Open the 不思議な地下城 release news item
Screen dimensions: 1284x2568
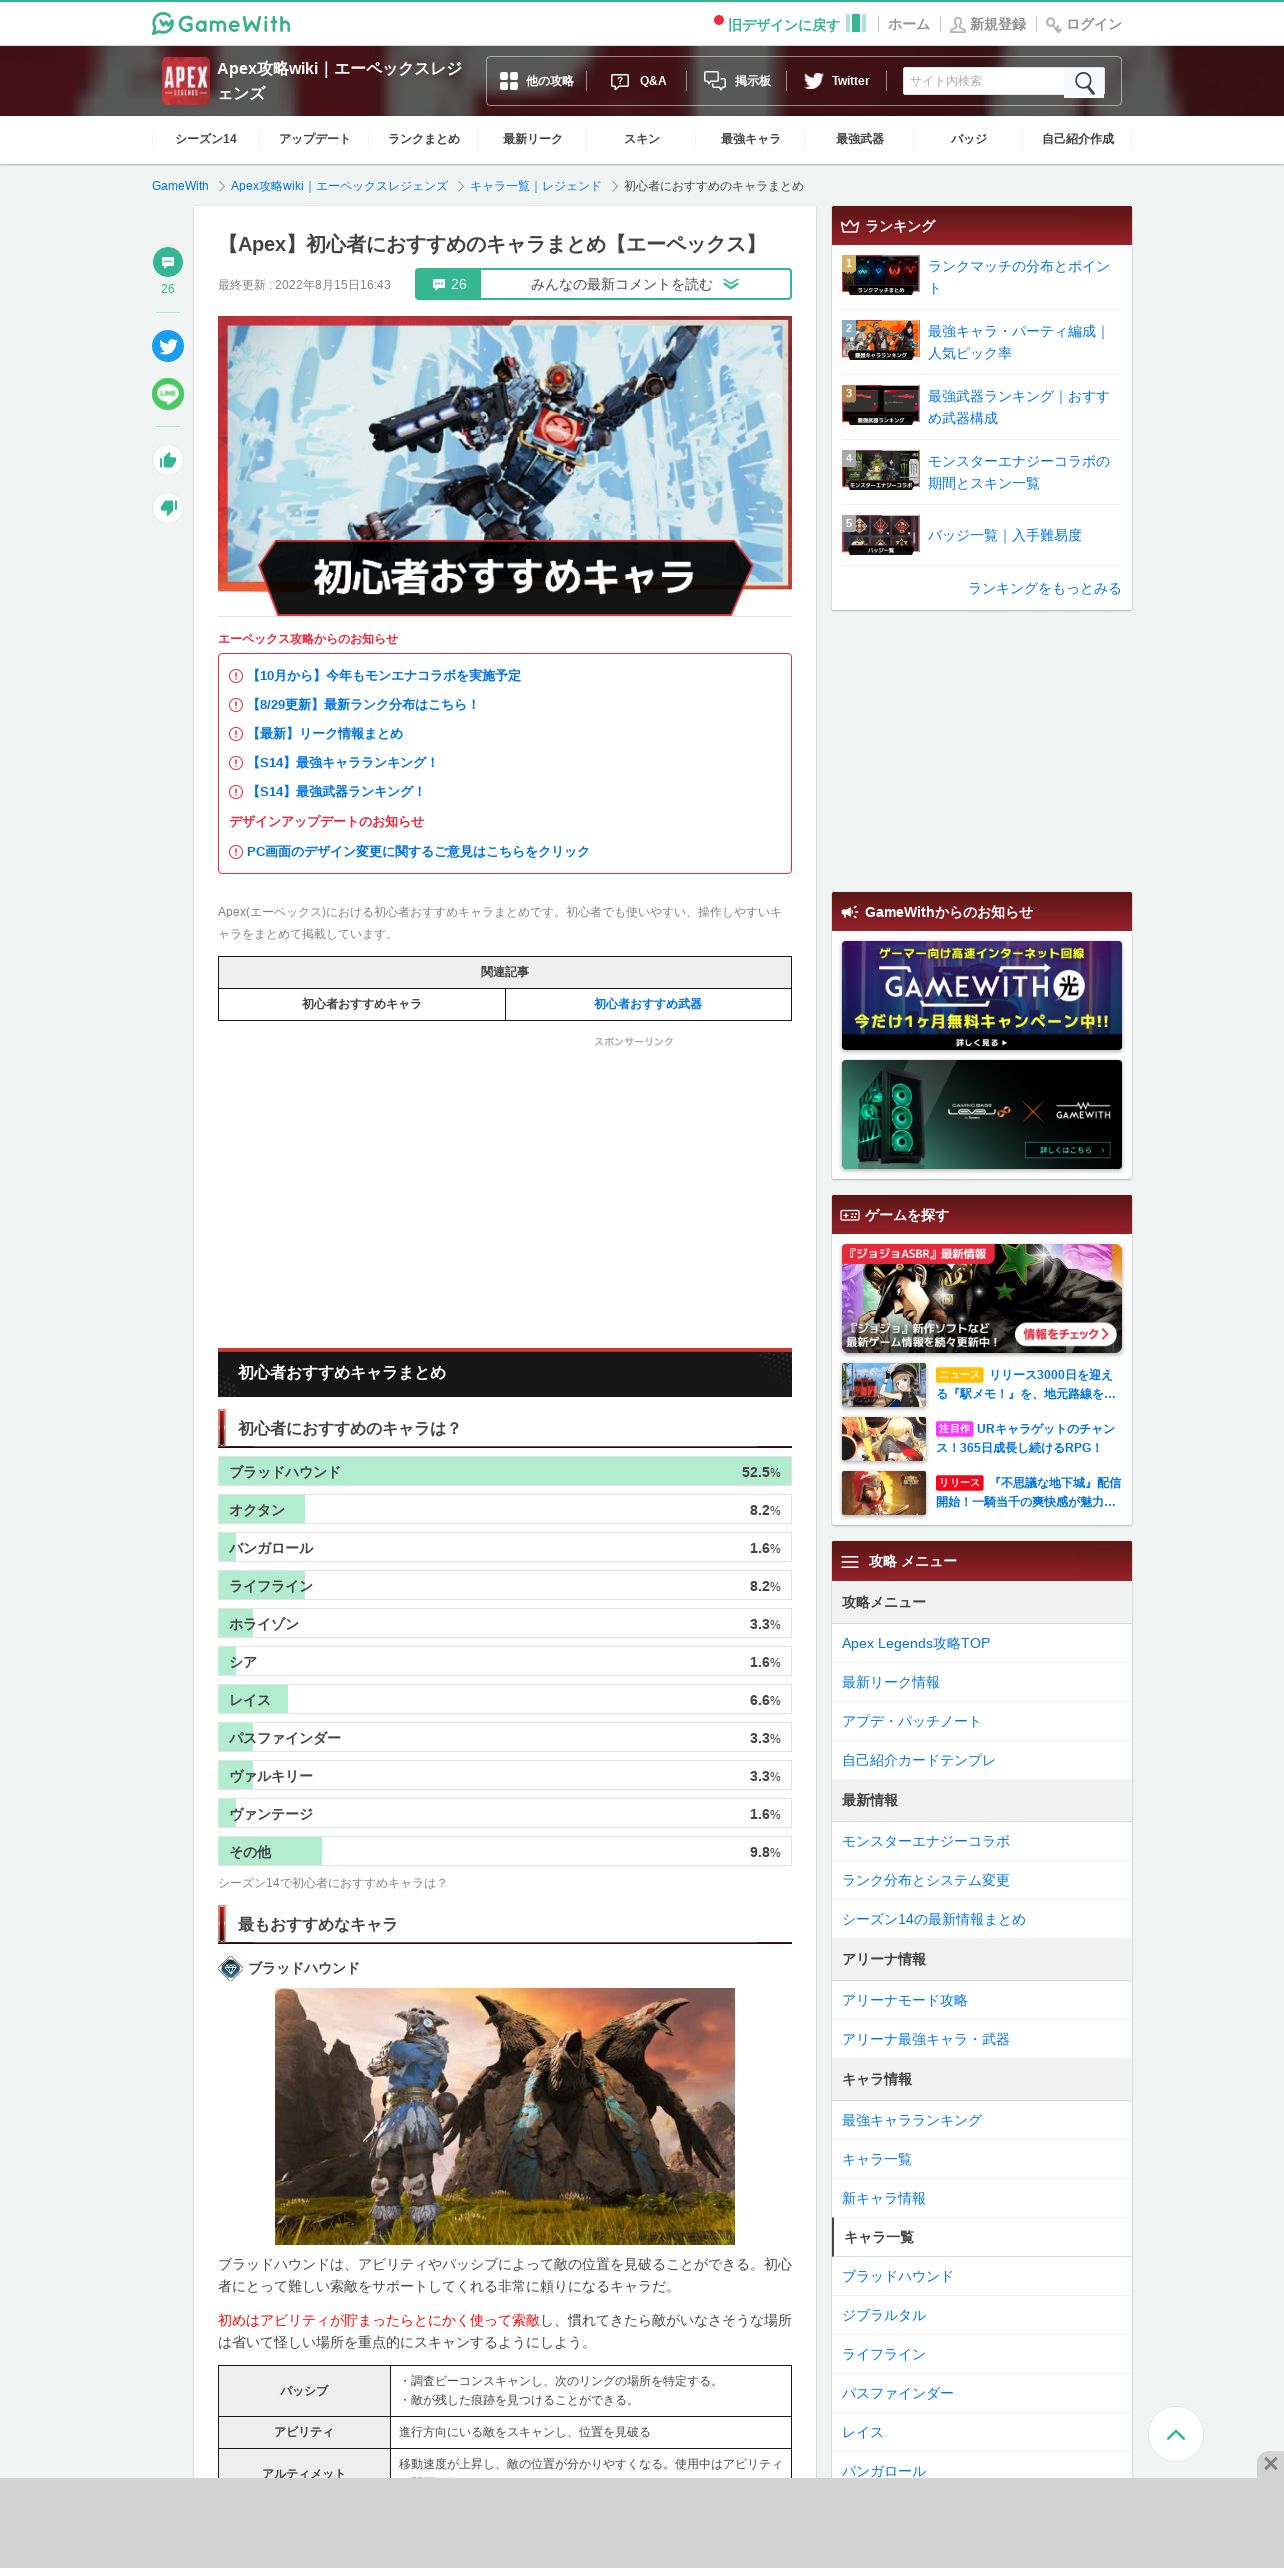tap(982, 1493)
